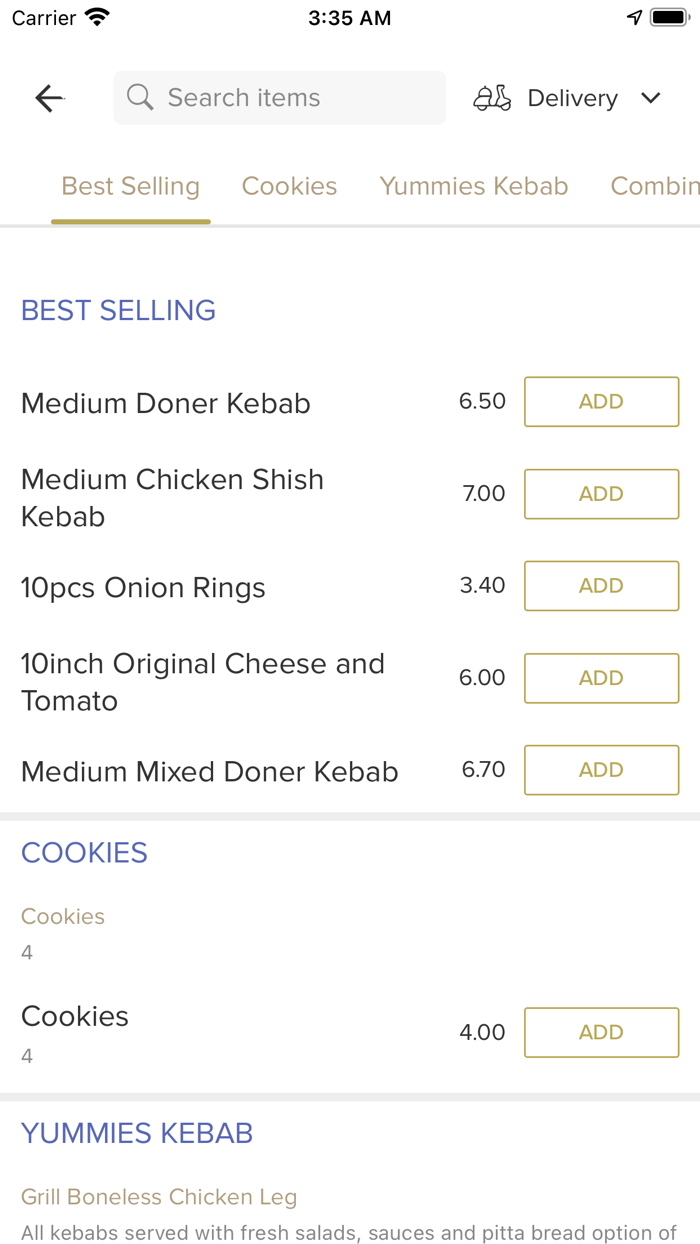The width and height of the screenshot is (700, 1244).
Task: Add 10inch Original Cheese and Tomato
Action: click(x=601, y=678)
